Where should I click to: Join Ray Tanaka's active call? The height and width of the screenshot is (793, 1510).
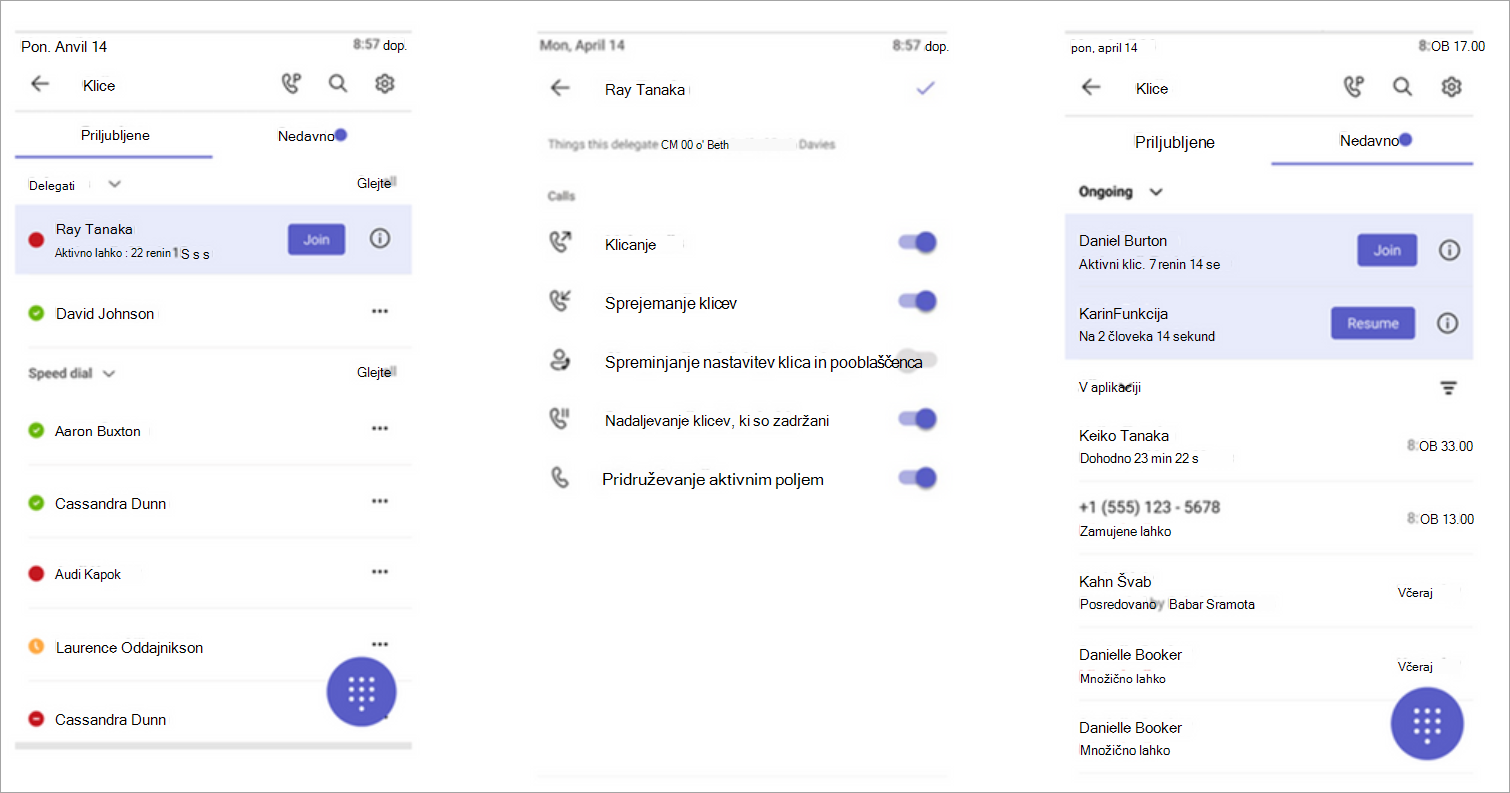pos(316,240)
